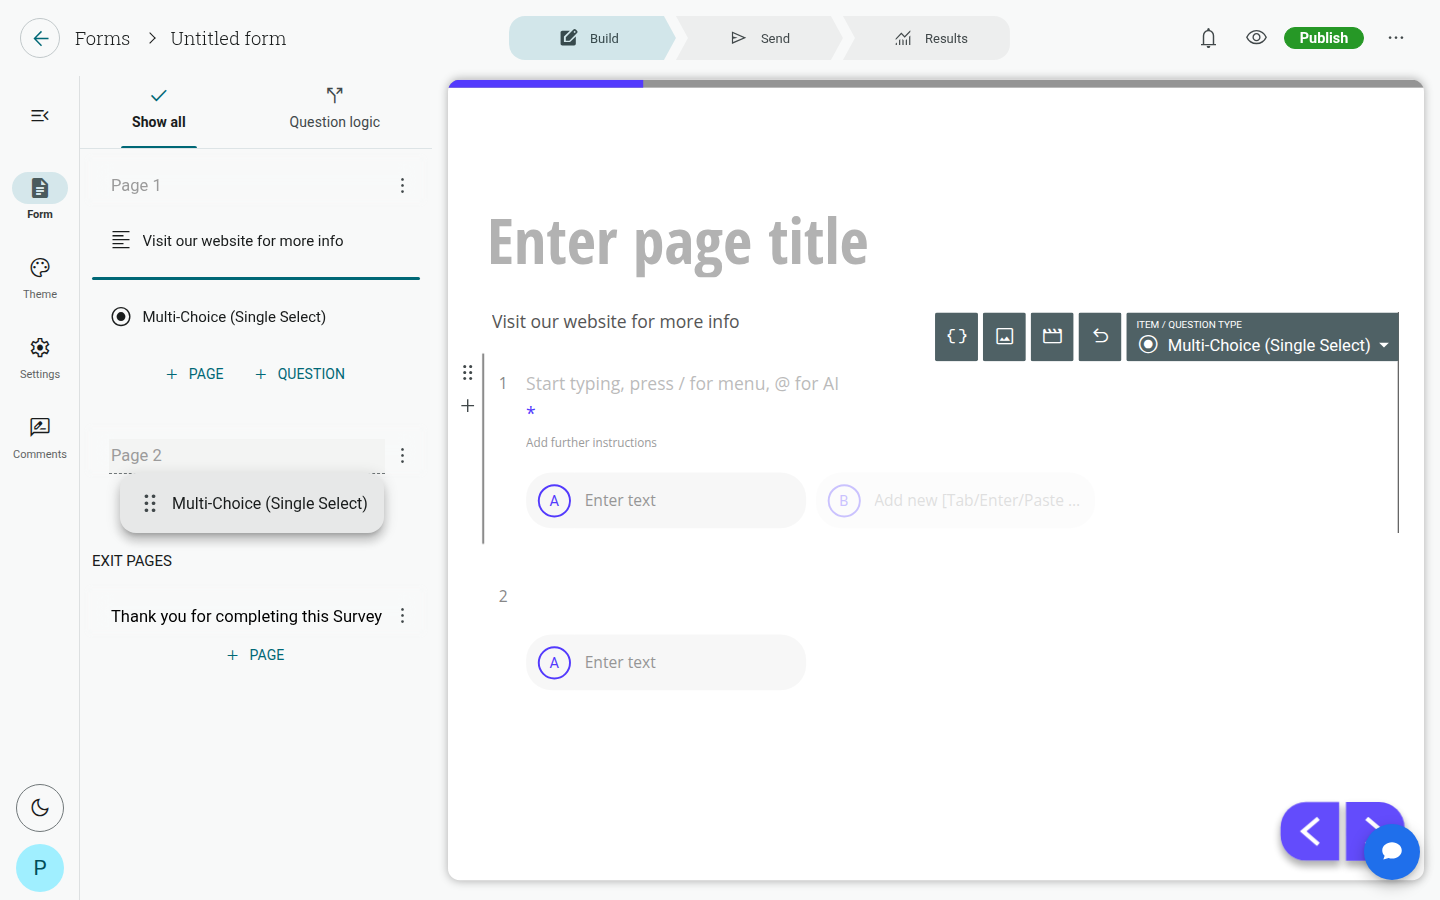
Task: Click the curly braces variables icon
Action: click(x=957, y=337)
